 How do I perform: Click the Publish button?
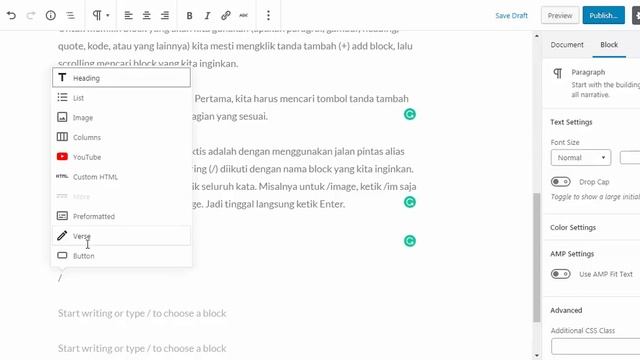pyautogui.click(x=604, y=16)
